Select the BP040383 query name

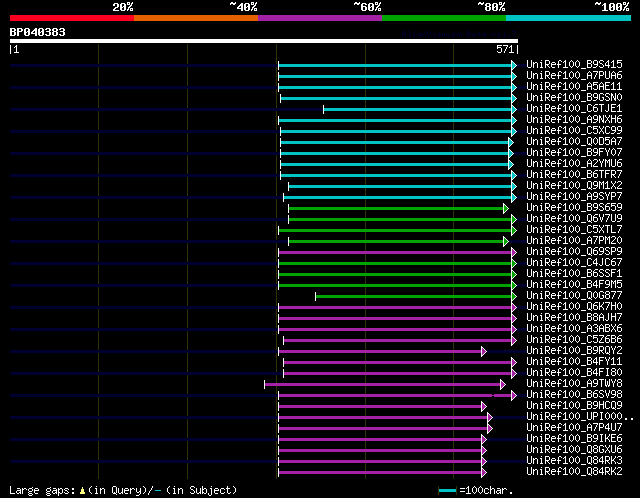pyautogui.click(x=38, y=32)
